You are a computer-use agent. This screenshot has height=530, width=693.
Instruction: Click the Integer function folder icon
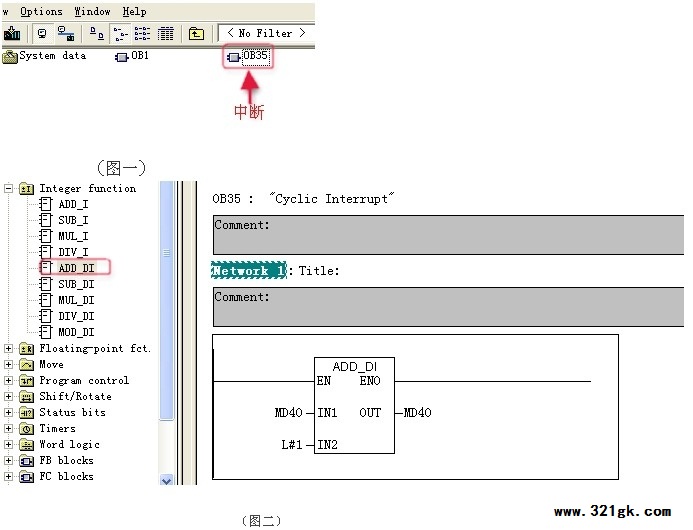27,189
